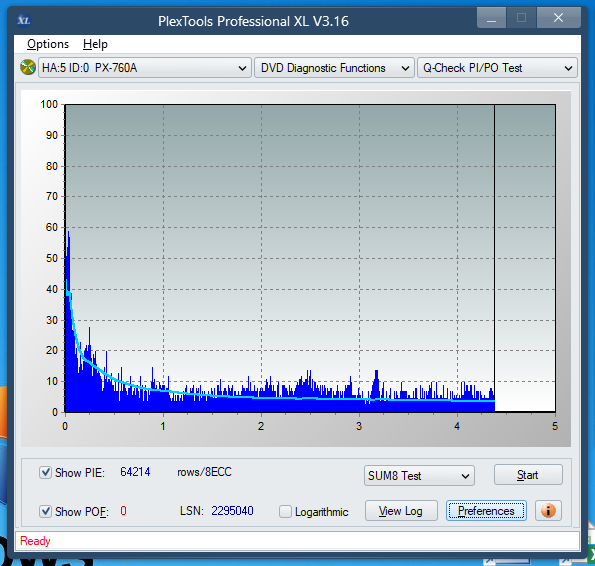
Task: Open the orange info button
Action: [548, 511]
